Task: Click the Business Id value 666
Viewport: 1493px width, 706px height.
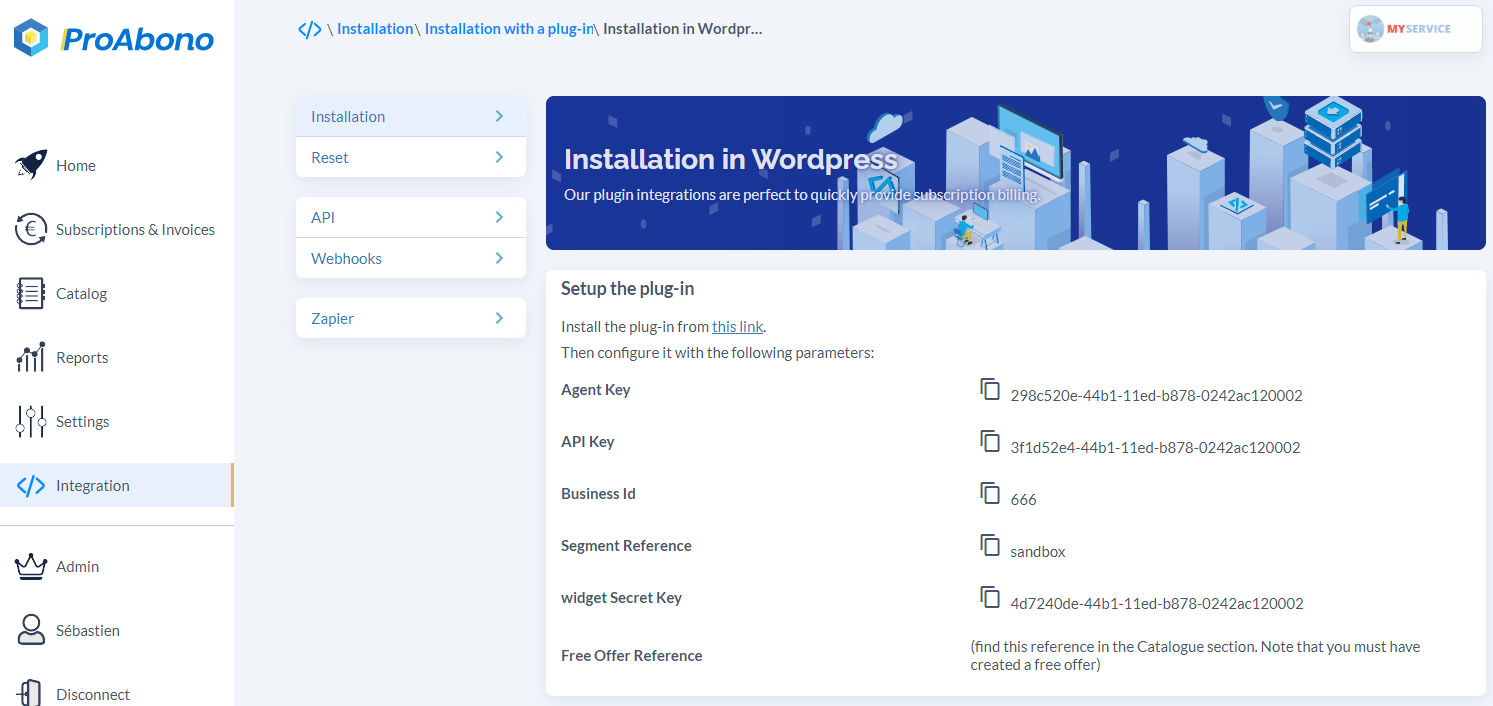Action: click(x=1023, y=499)
